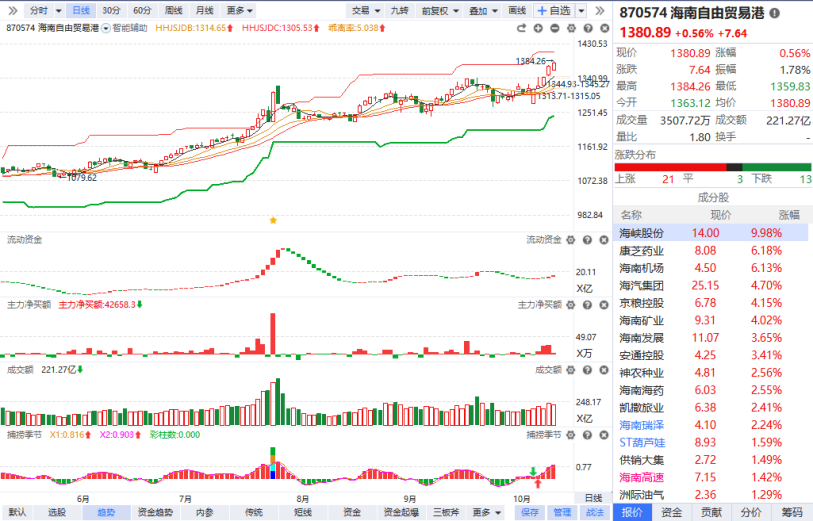Click the red-green 涨跌分布 distribution bar
Screen dimensions: 813x521
[x=712, y=166]
